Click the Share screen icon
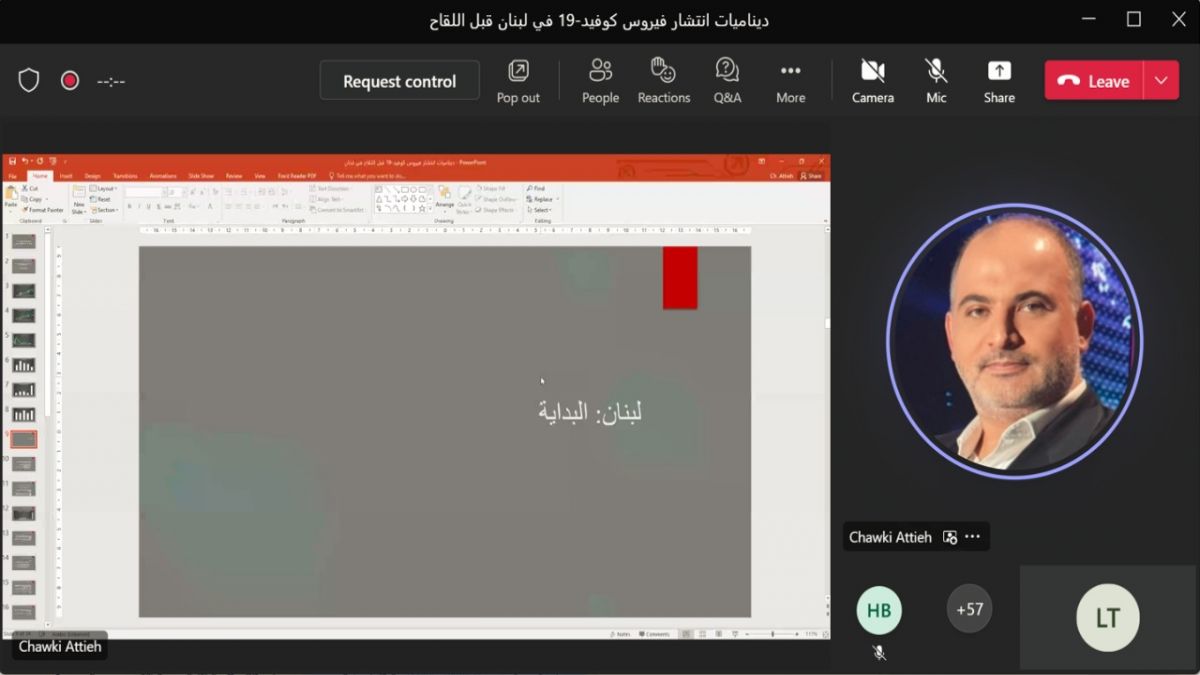 998,80
